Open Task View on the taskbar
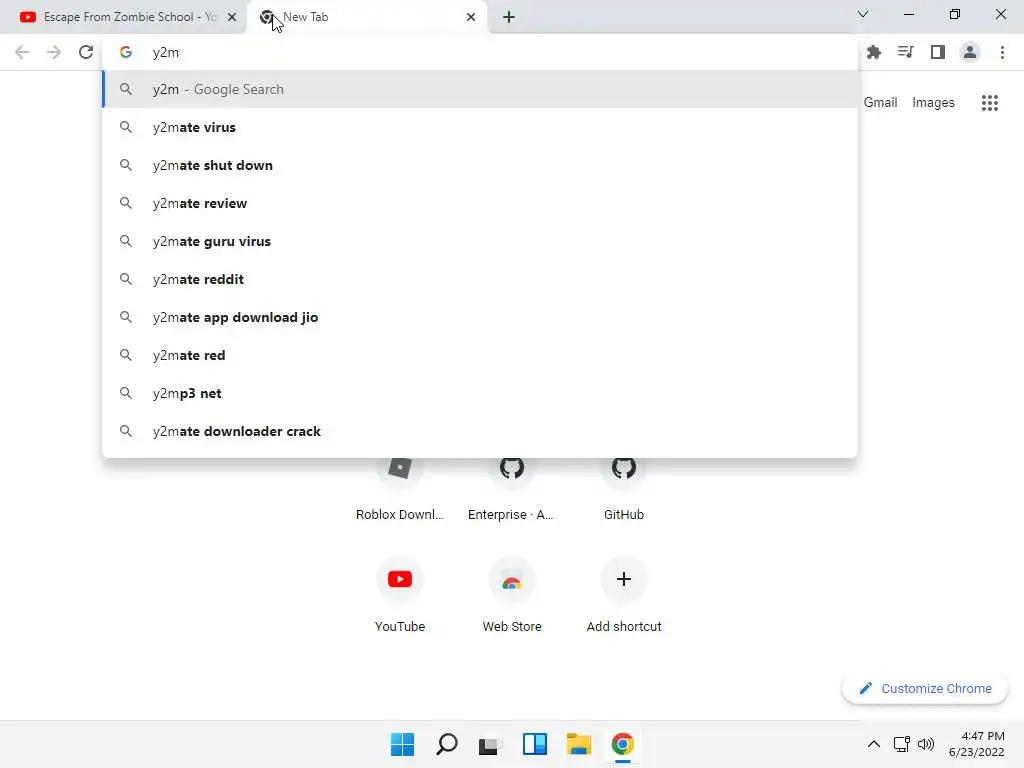The image size is (1024, 768). pyautogui.click(x=490, y=744)
